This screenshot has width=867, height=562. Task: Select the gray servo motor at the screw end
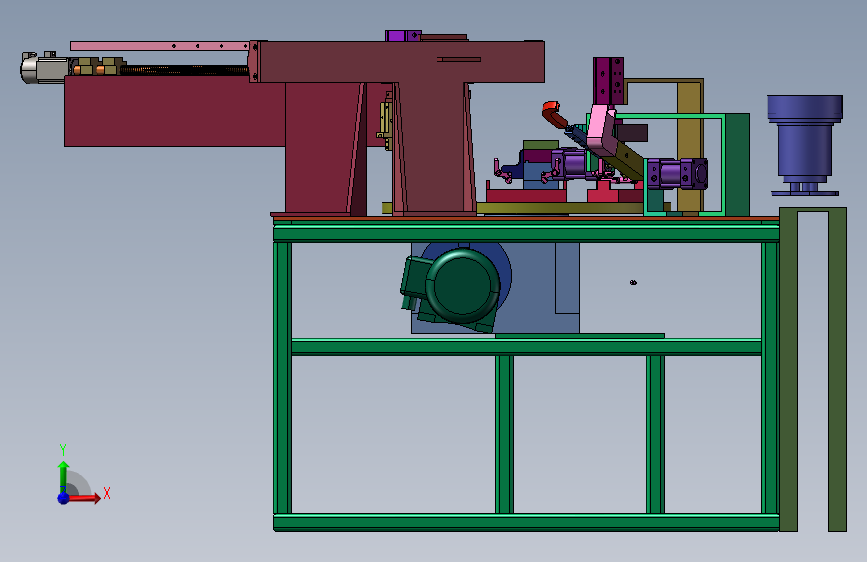tap(44, 67)
